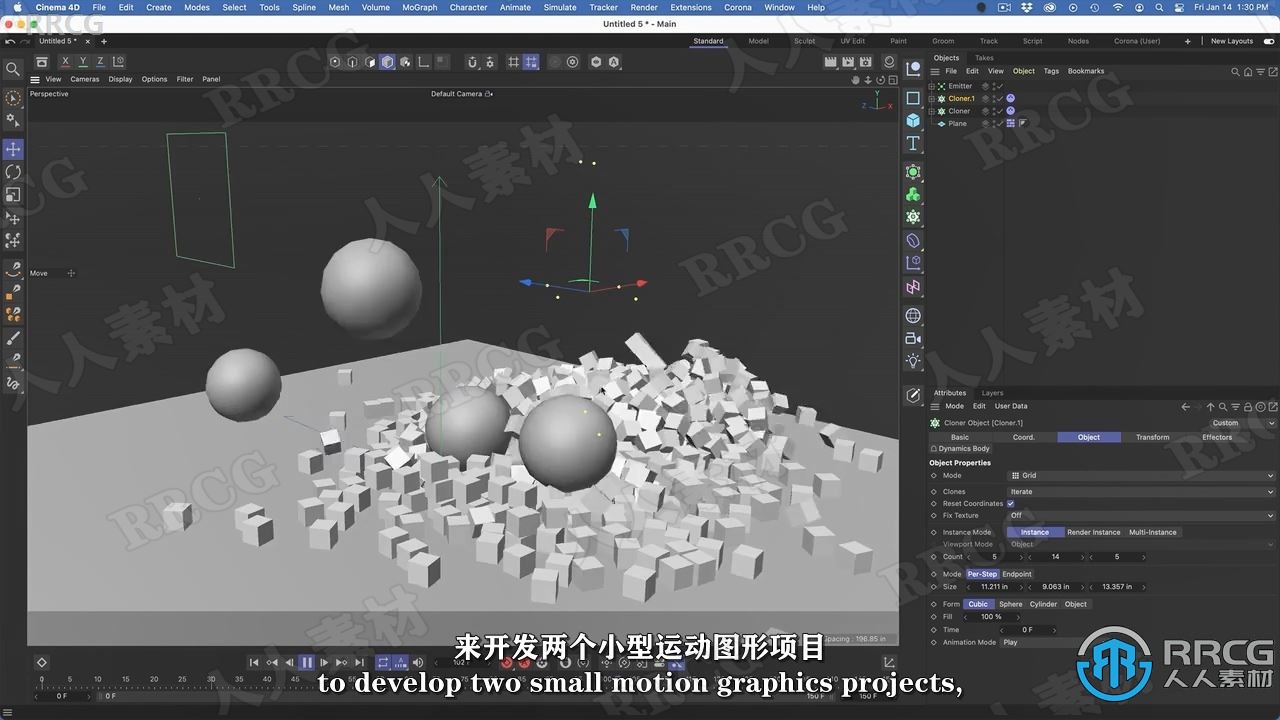Expand the Cloner object tree node
1280x720 pixels.
931,111
